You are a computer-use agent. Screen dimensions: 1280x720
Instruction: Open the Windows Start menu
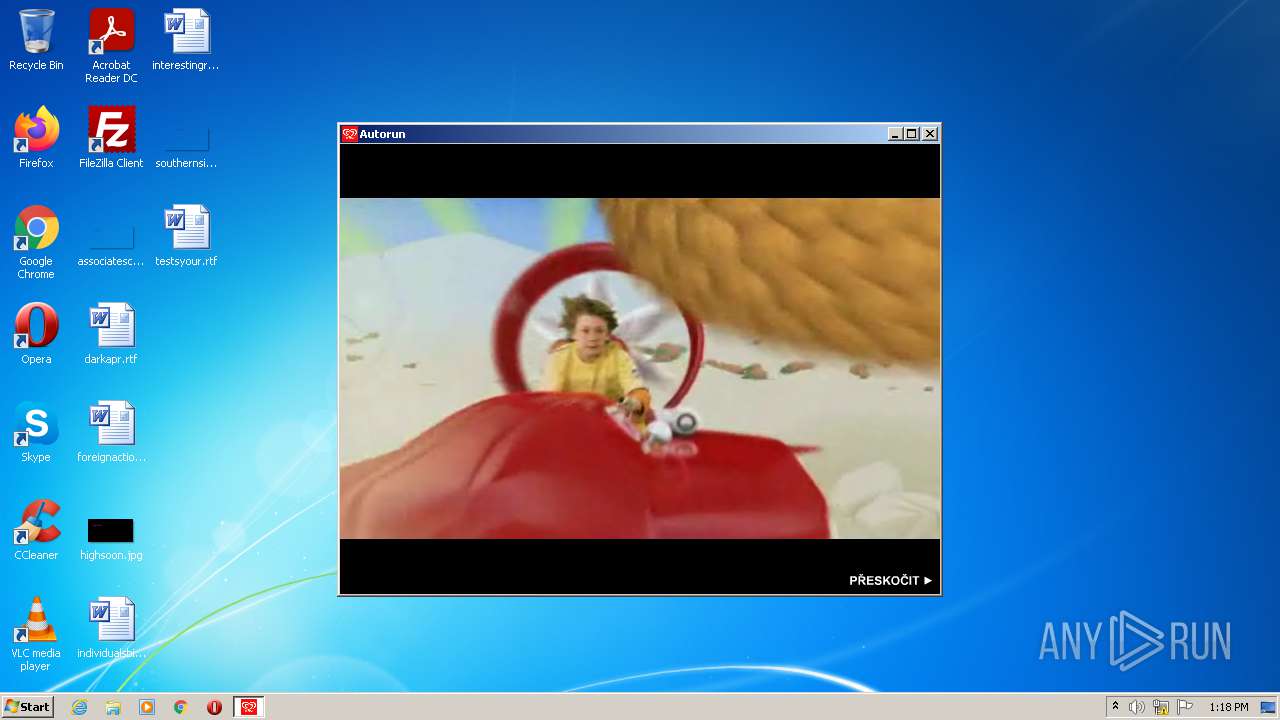pos(27,707)
